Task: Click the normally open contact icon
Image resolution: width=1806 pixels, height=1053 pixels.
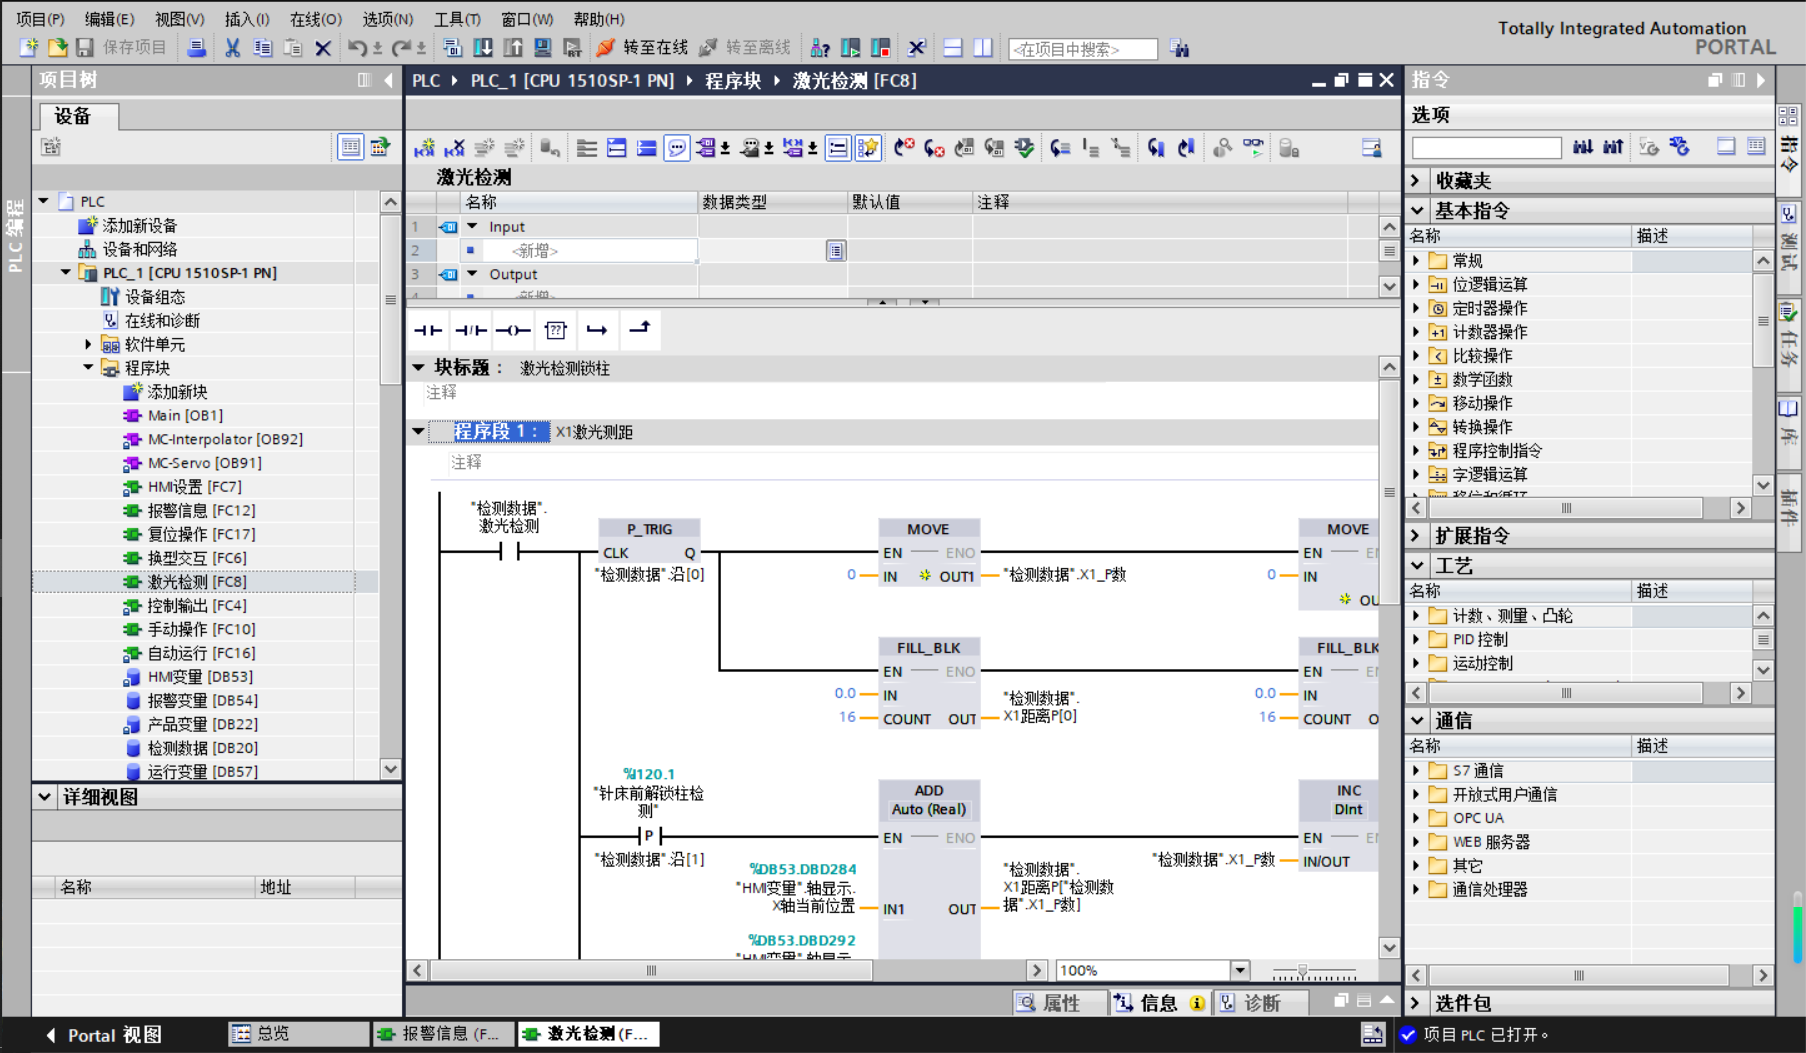Action: (428, 330)
